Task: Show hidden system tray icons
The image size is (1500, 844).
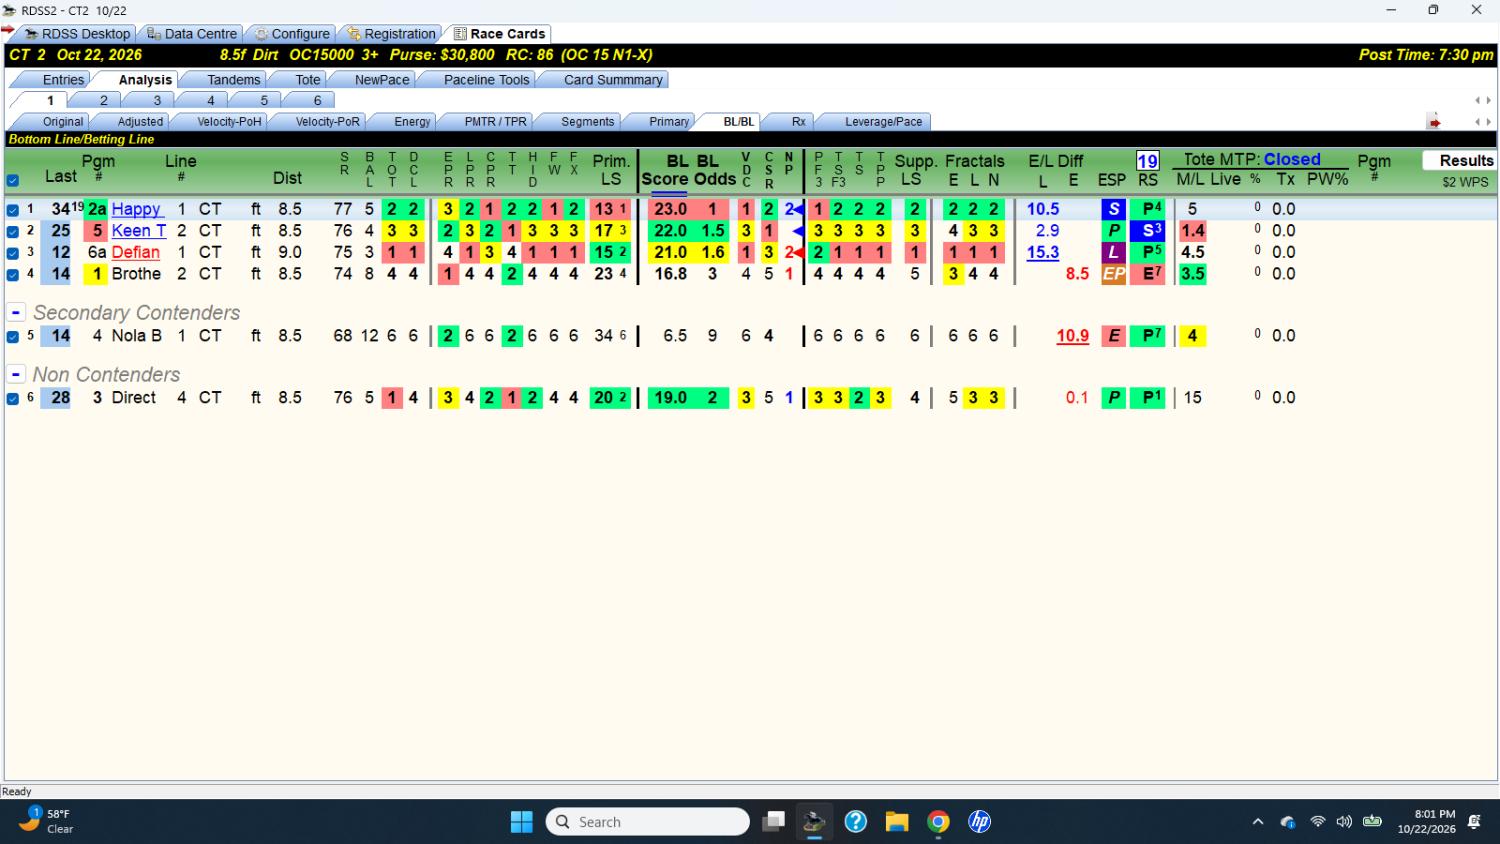Action: click(1258, 822)
